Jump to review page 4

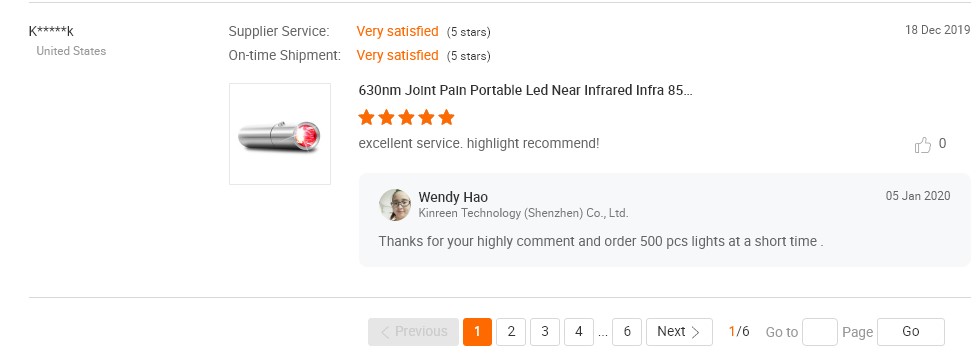point(579,332)
